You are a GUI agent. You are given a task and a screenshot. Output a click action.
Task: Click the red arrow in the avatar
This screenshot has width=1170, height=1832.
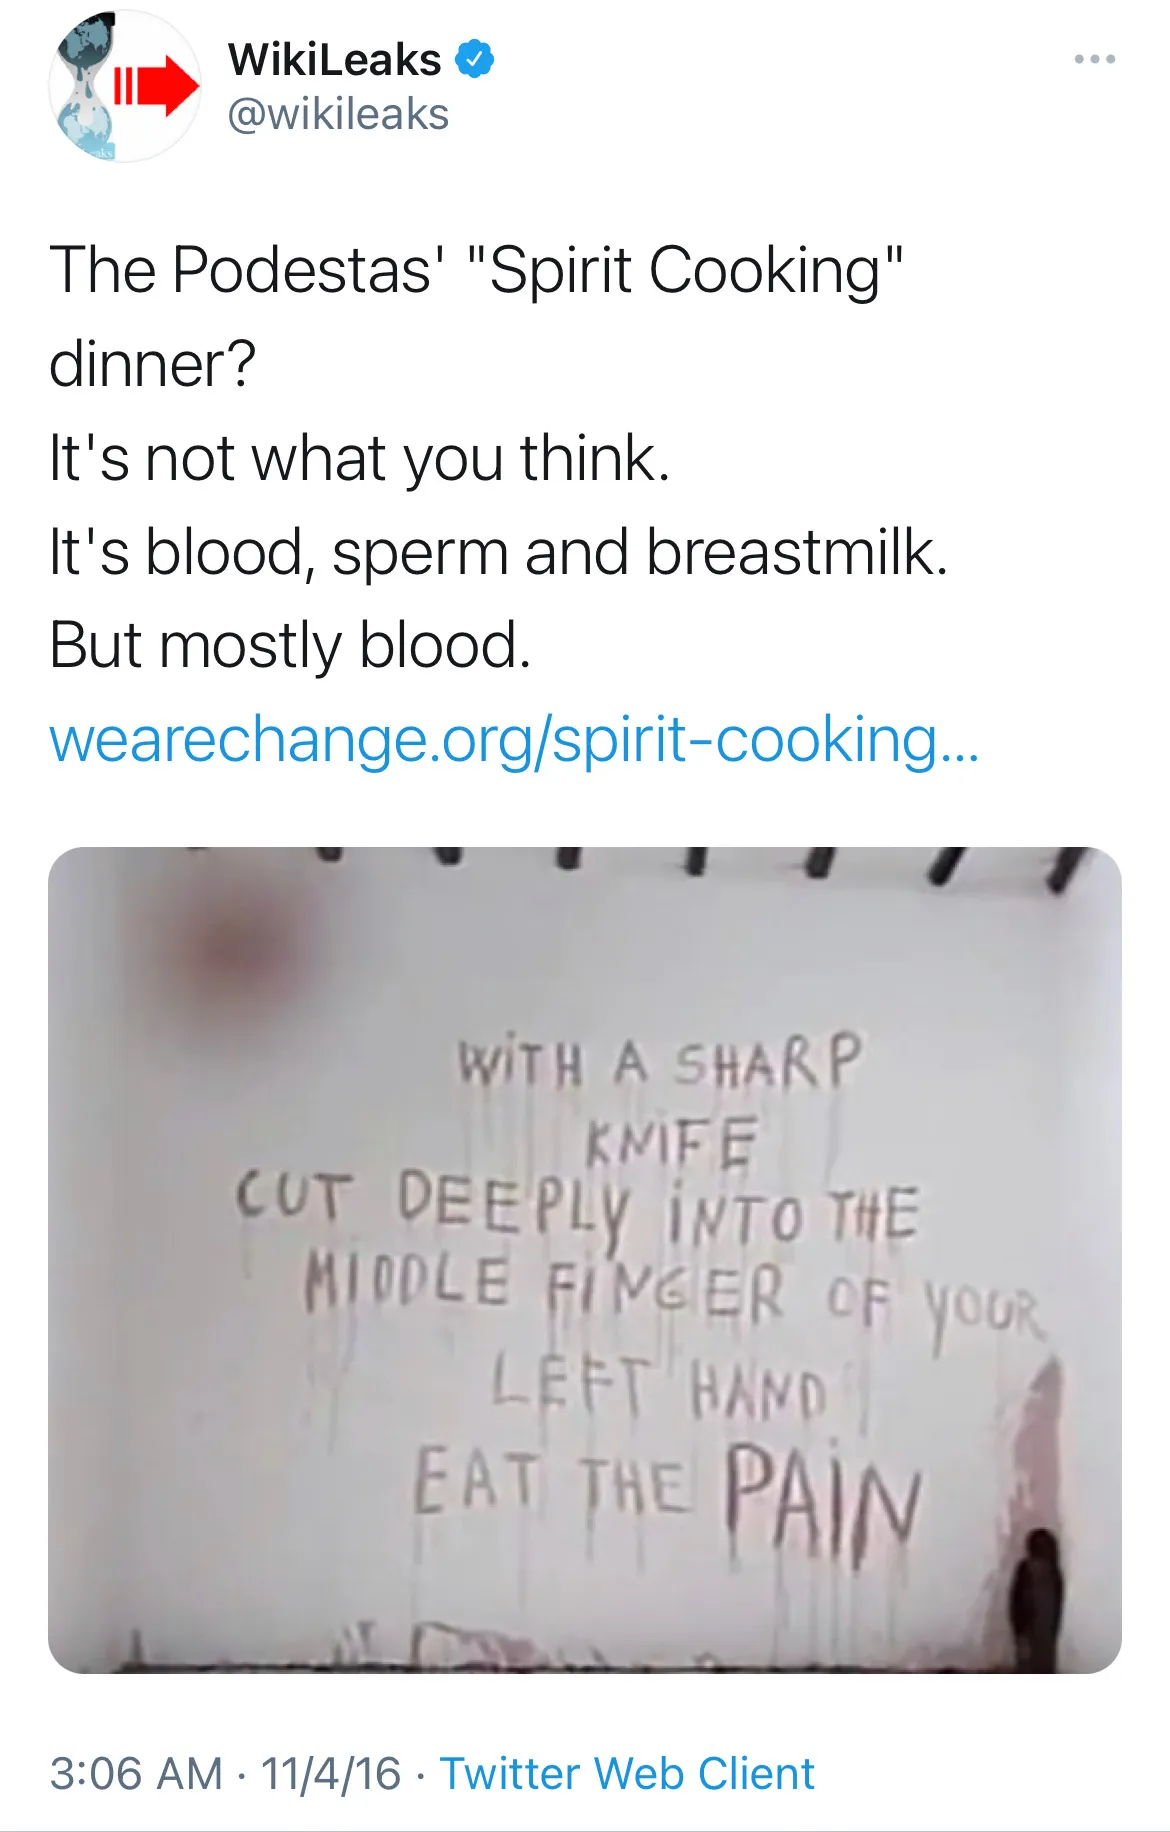coord(155,87)
